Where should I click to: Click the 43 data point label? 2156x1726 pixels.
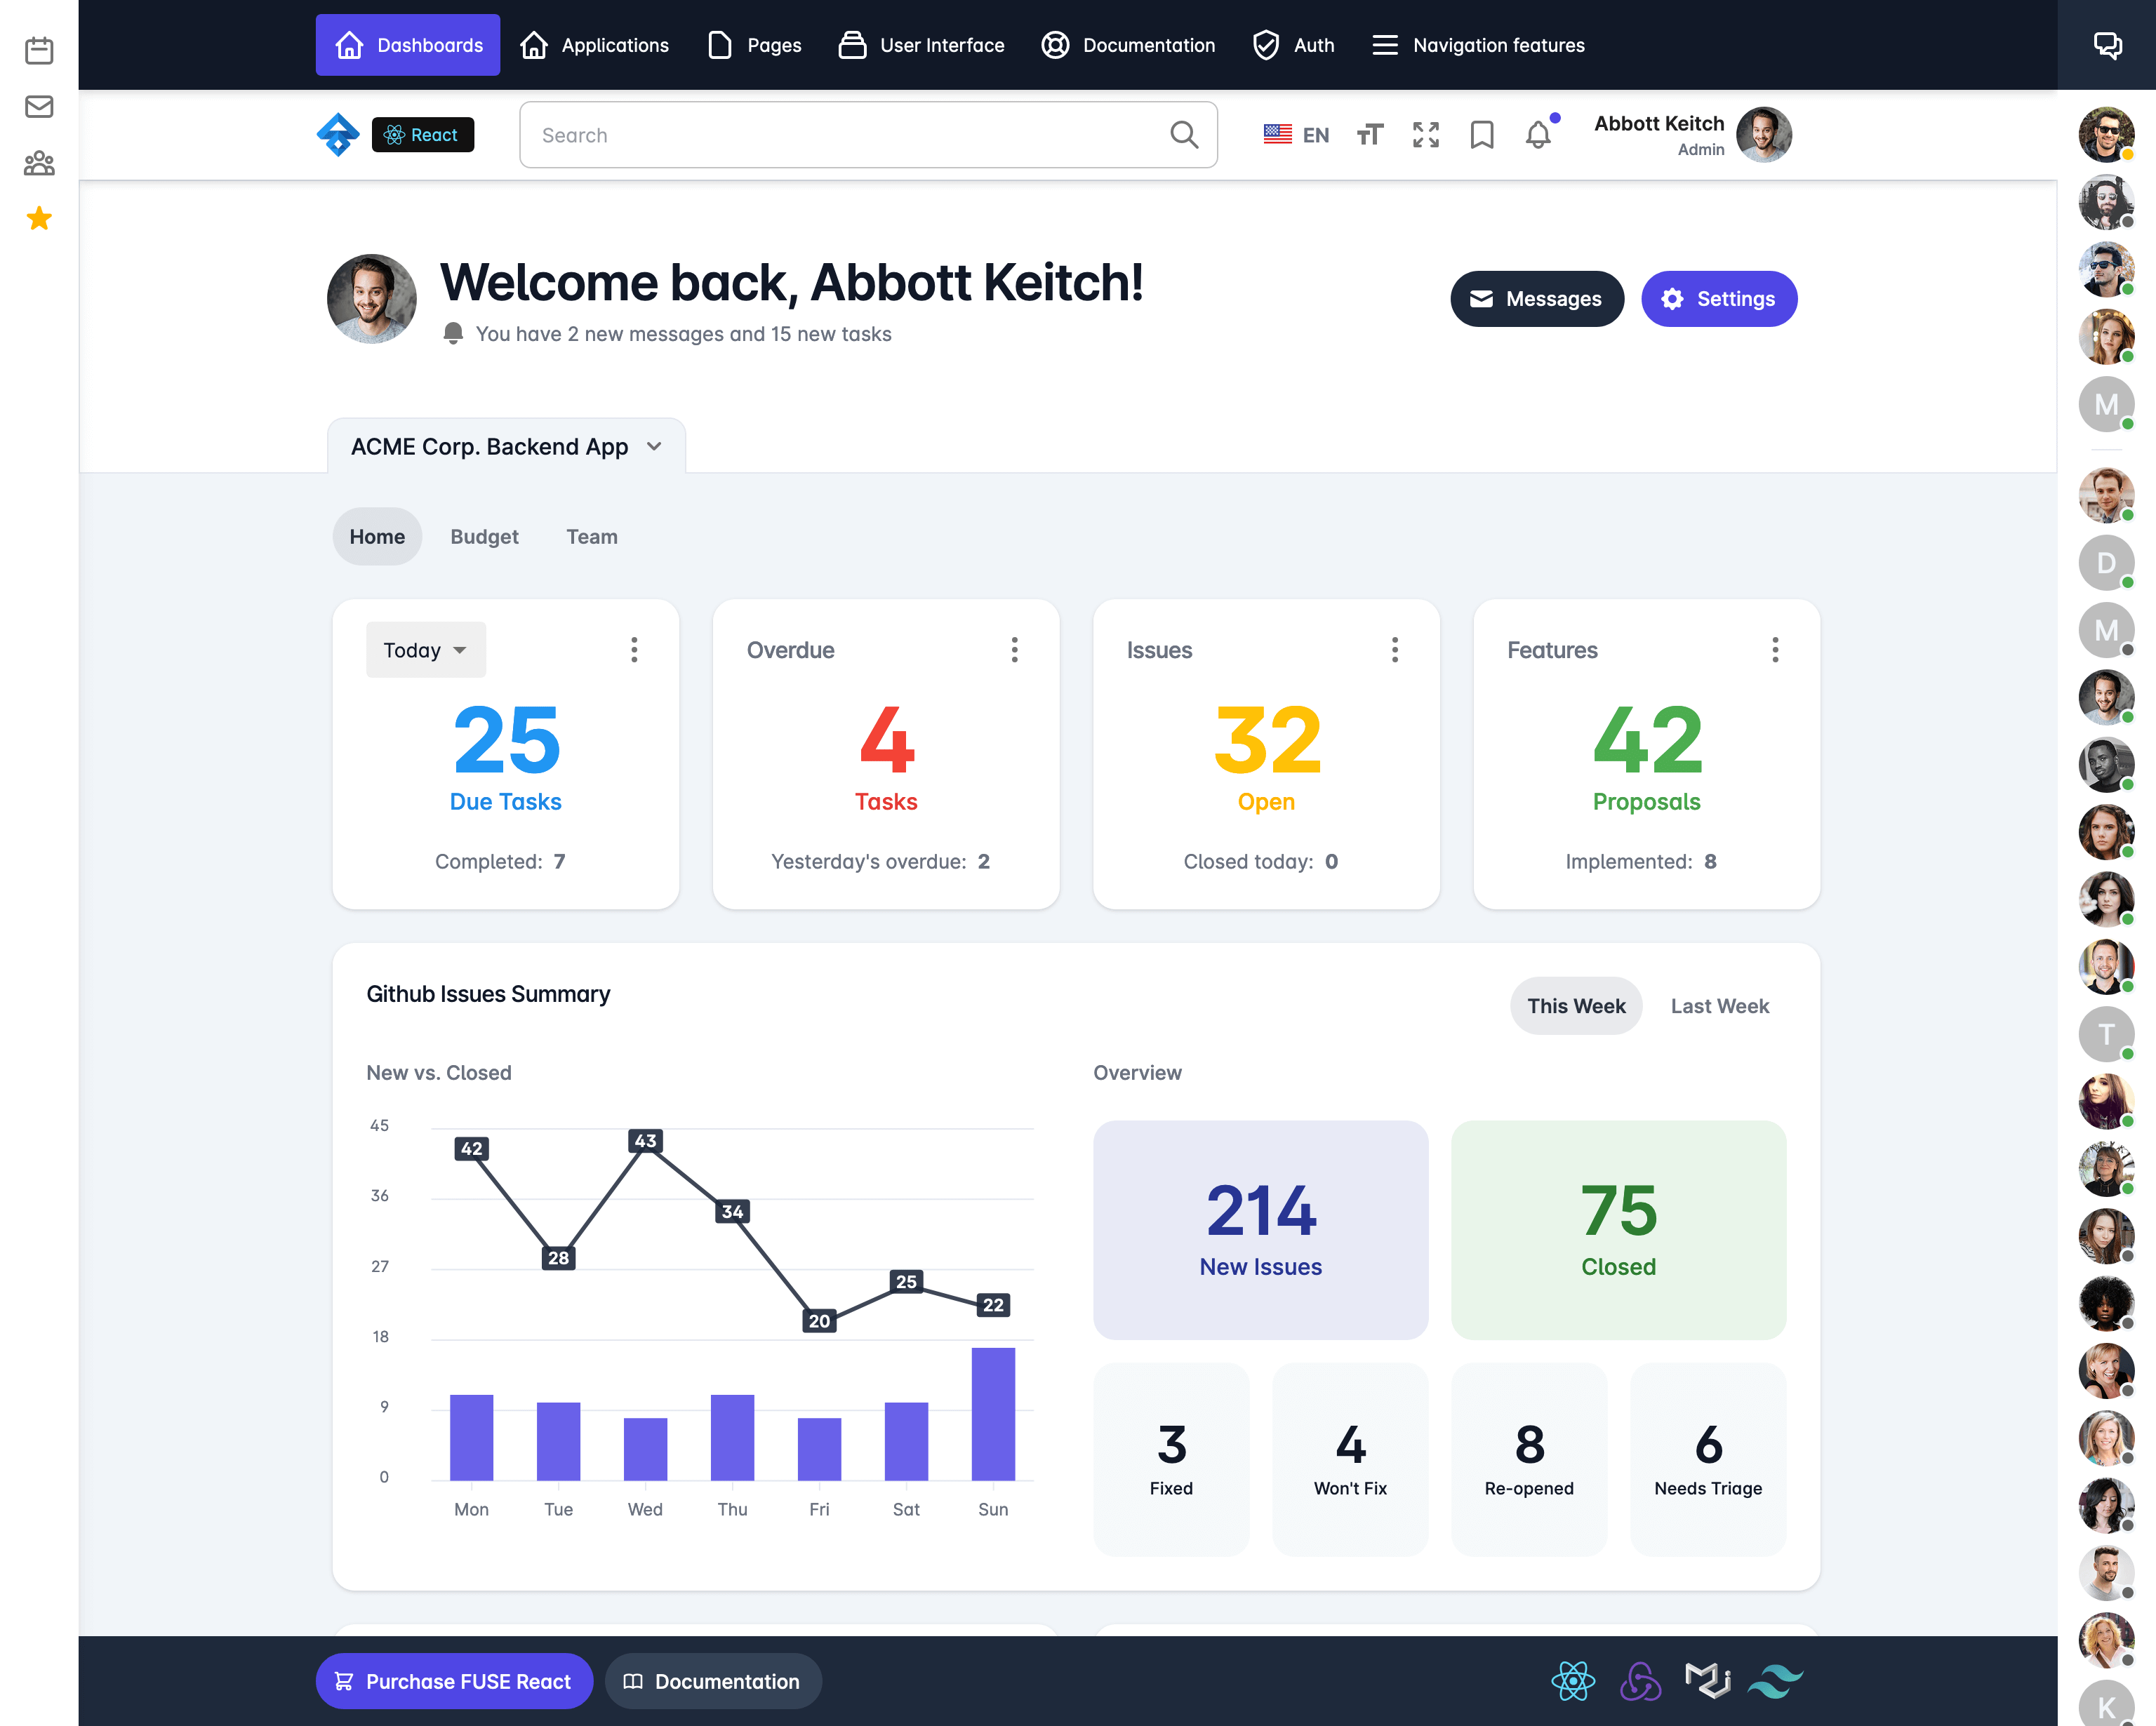(646, 1140)
